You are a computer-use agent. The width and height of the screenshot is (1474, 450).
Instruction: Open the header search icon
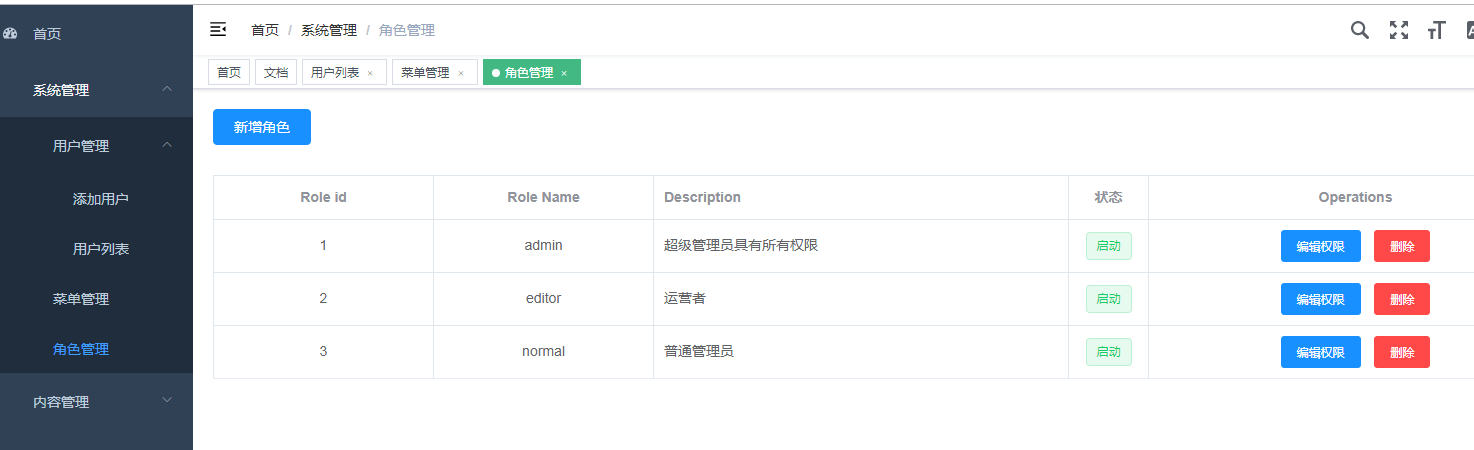click(x=1359, y=30)
